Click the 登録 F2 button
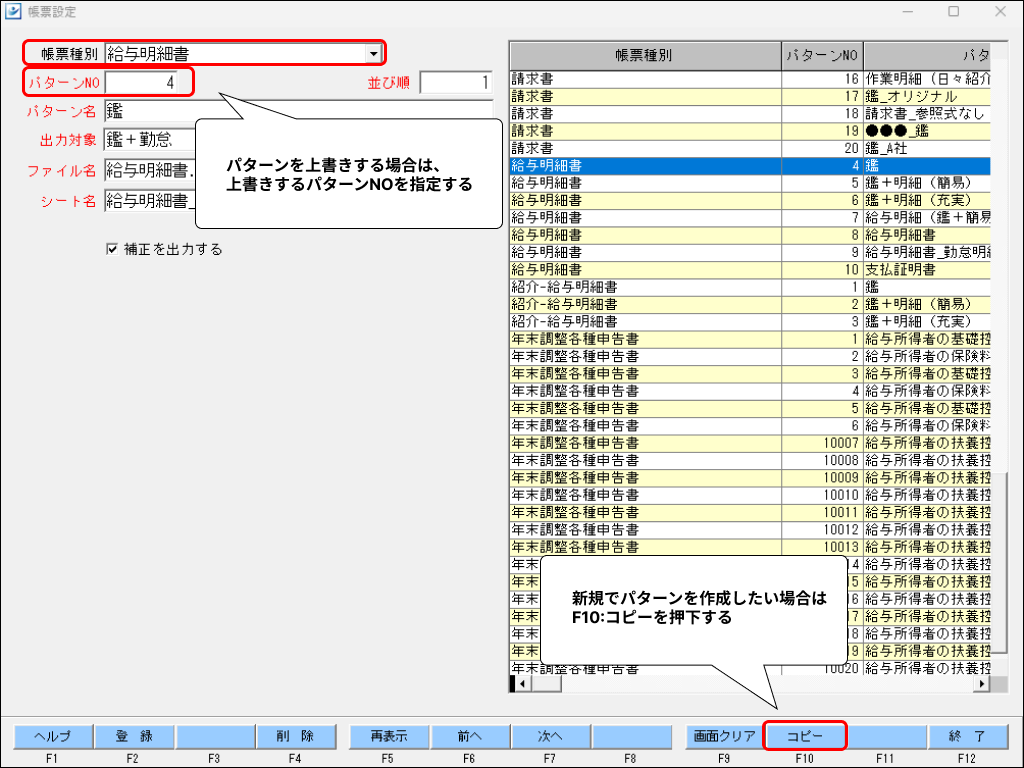The width and height of the screenshot is (1024, 768). [x=134, y=736]
